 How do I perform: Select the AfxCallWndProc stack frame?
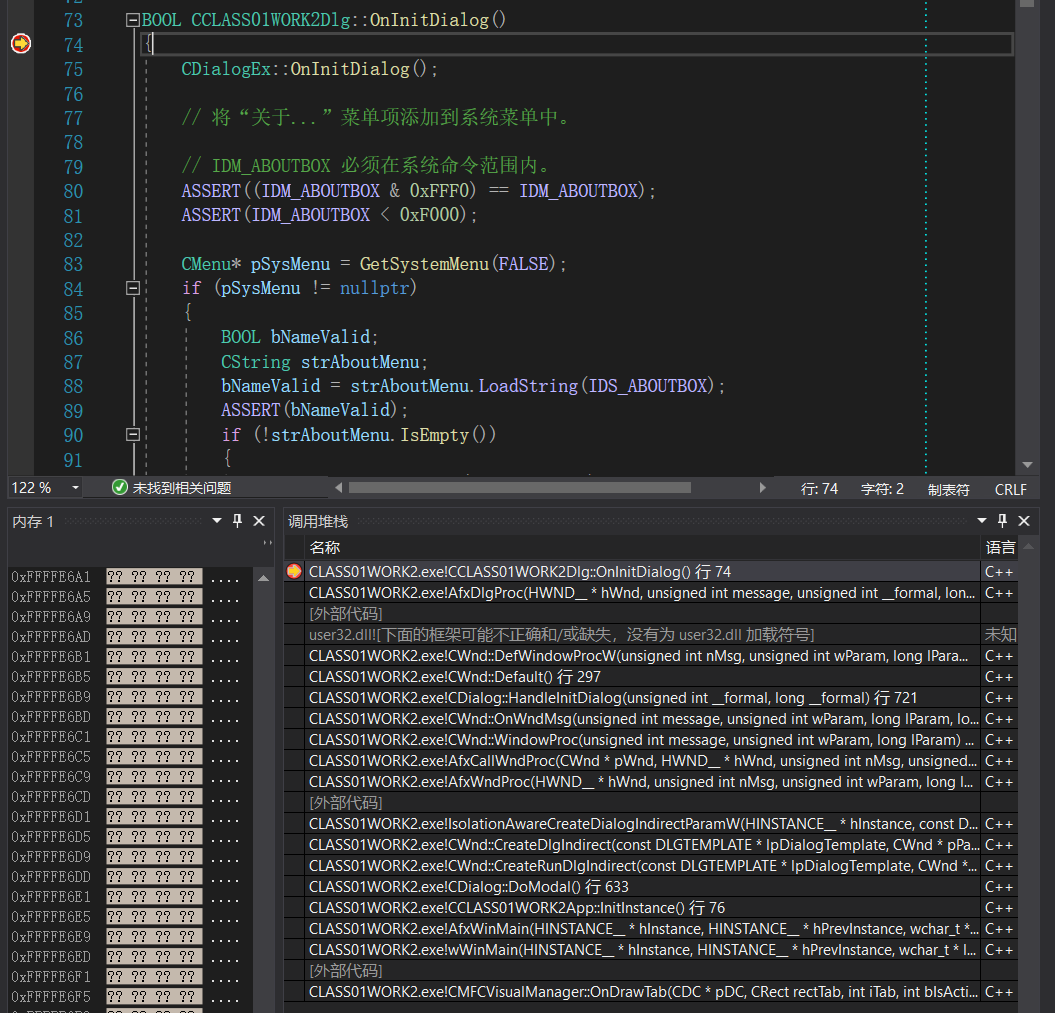[643, 761]
